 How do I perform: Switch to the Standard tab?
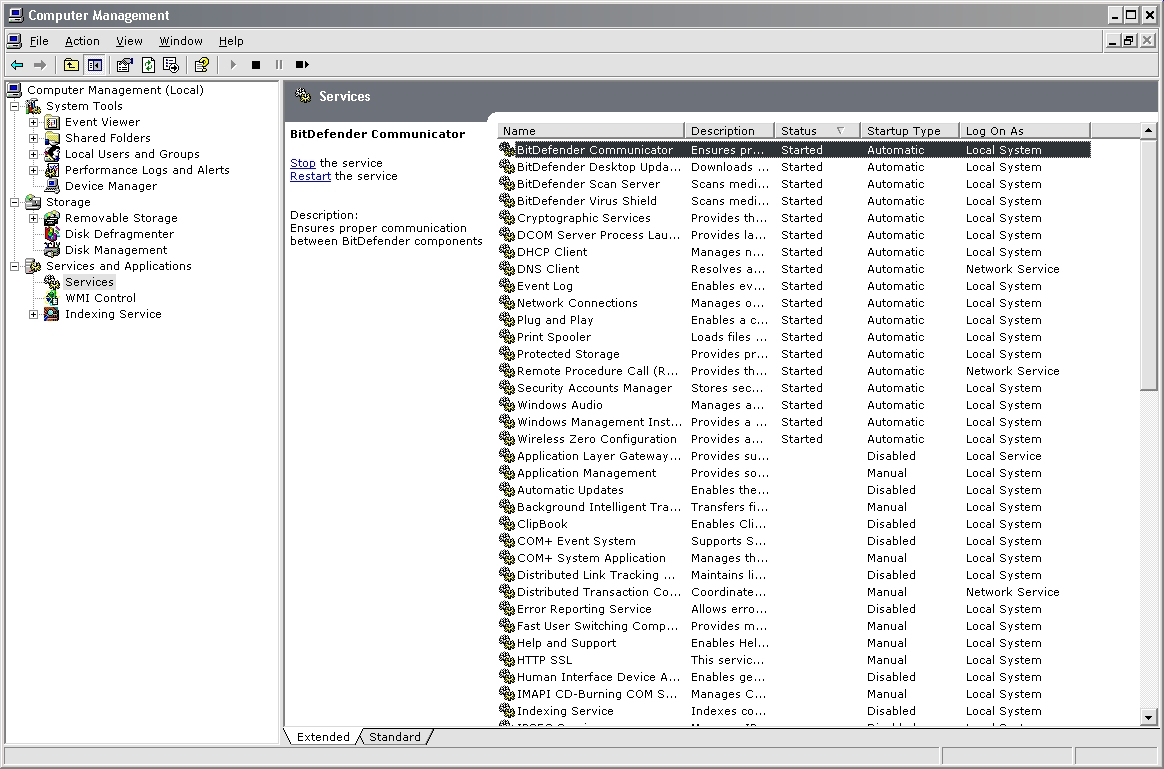coord(394,737)
